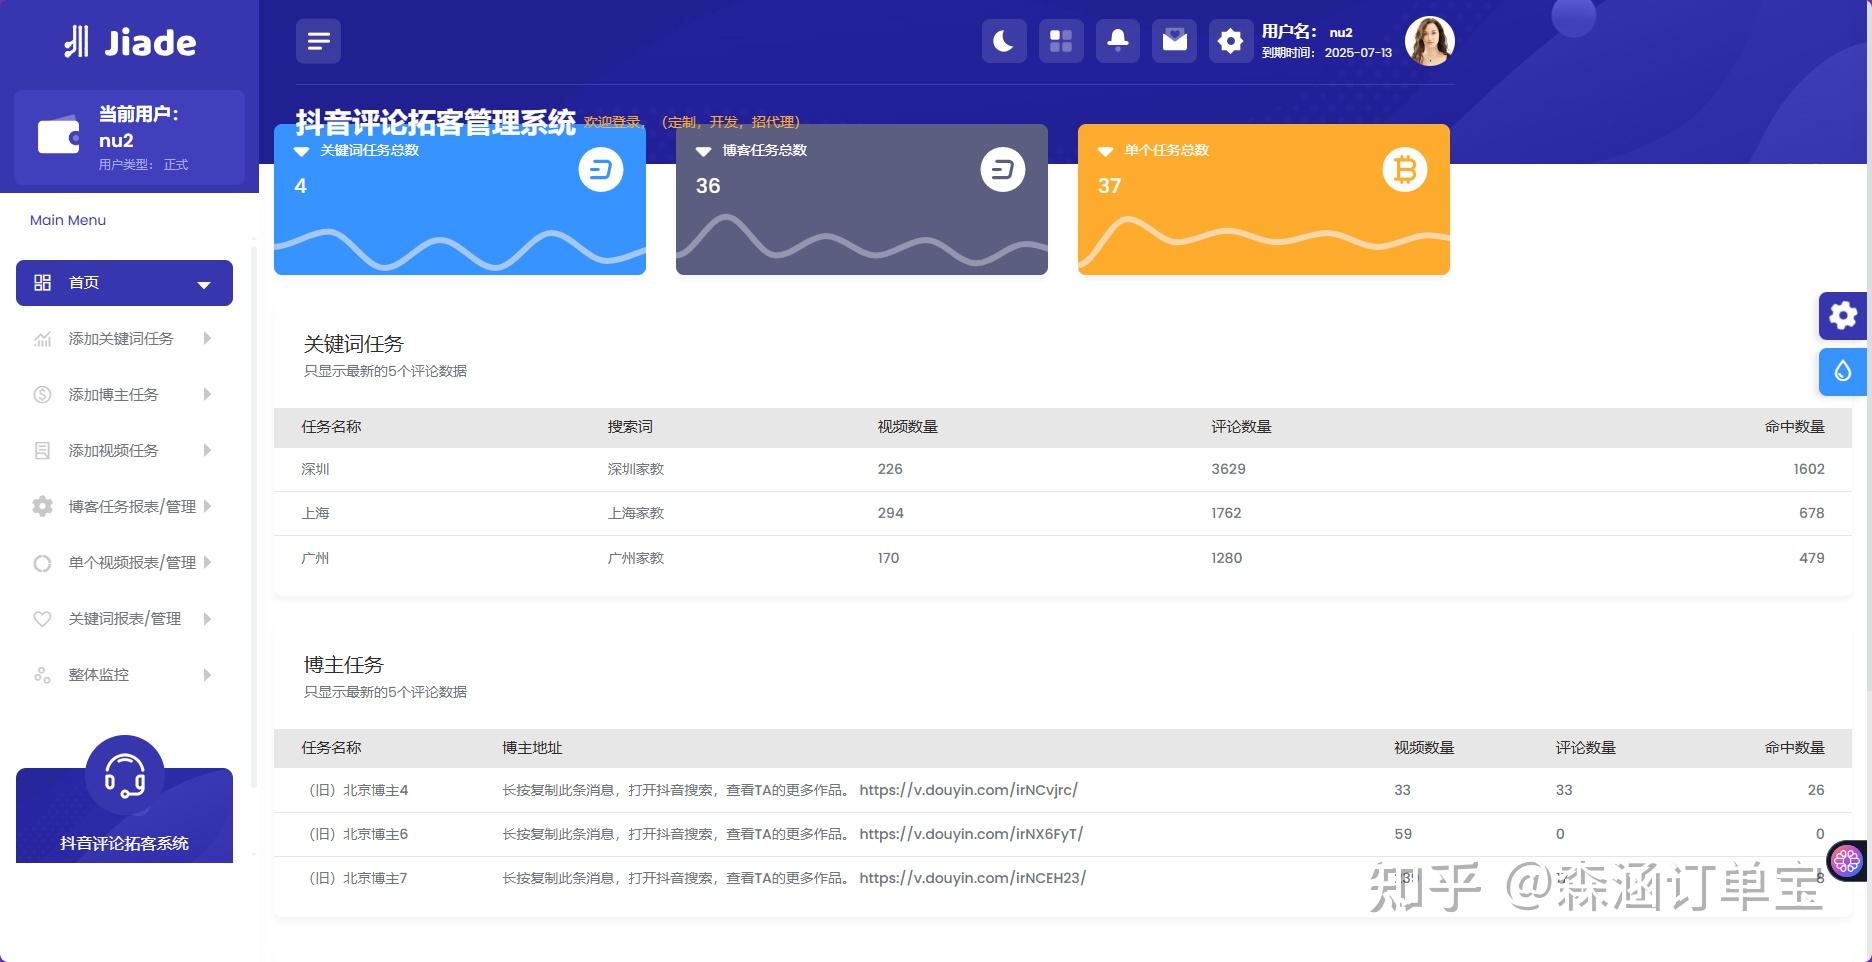Click the 深圳 task name cell
This screenshot has width=1872, height=962.
315,469
